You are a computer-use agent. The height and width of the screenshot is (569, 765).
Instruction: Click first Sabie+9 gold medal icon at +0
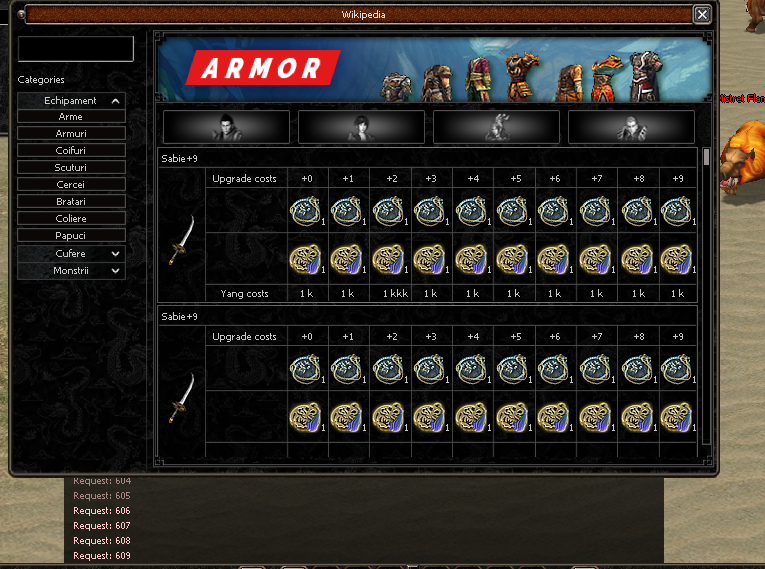coord(306,259)
